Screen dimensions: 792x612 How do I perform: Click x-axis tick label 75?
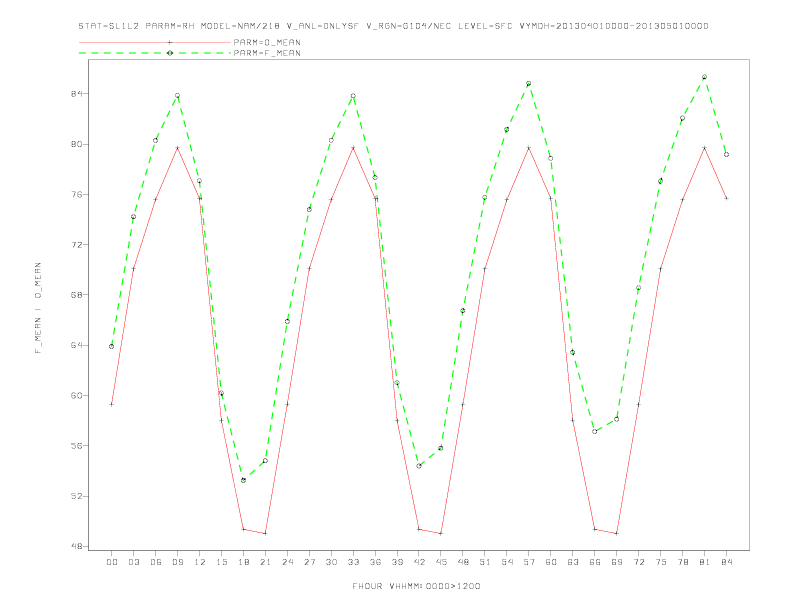pyautogui.click(x=661, y=562)
